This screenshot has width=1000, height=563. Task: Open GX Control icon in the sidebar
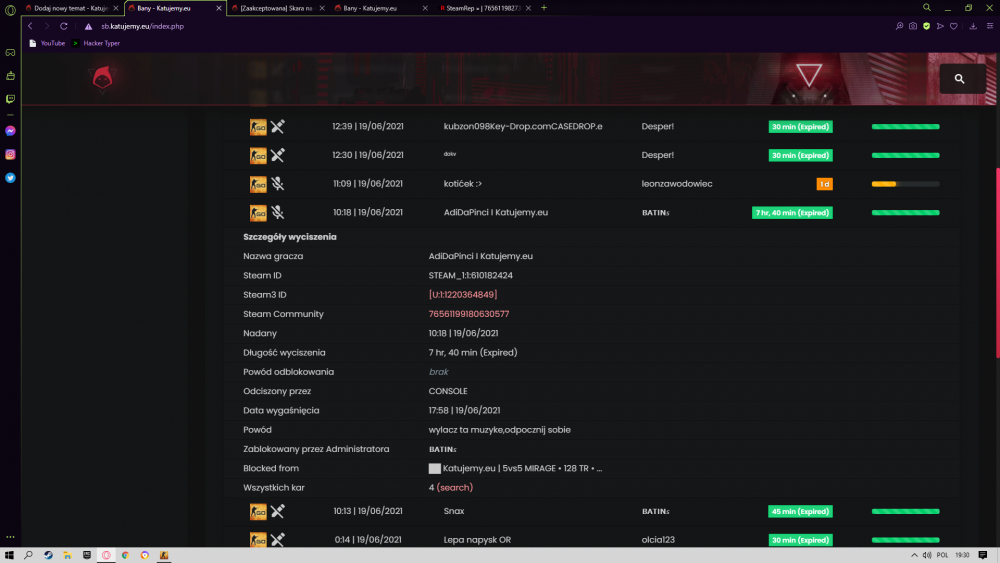click(10, 76)
